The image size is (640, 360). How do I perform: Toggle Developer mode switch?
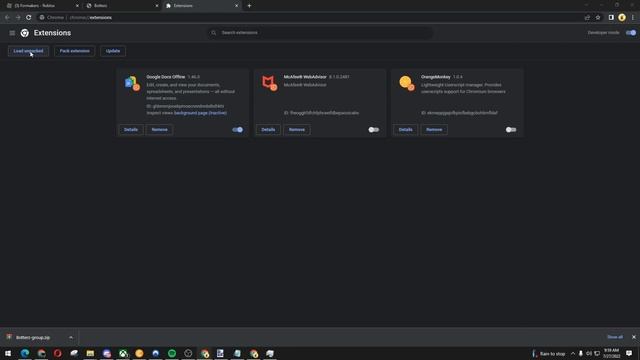[x=631, y=33]
